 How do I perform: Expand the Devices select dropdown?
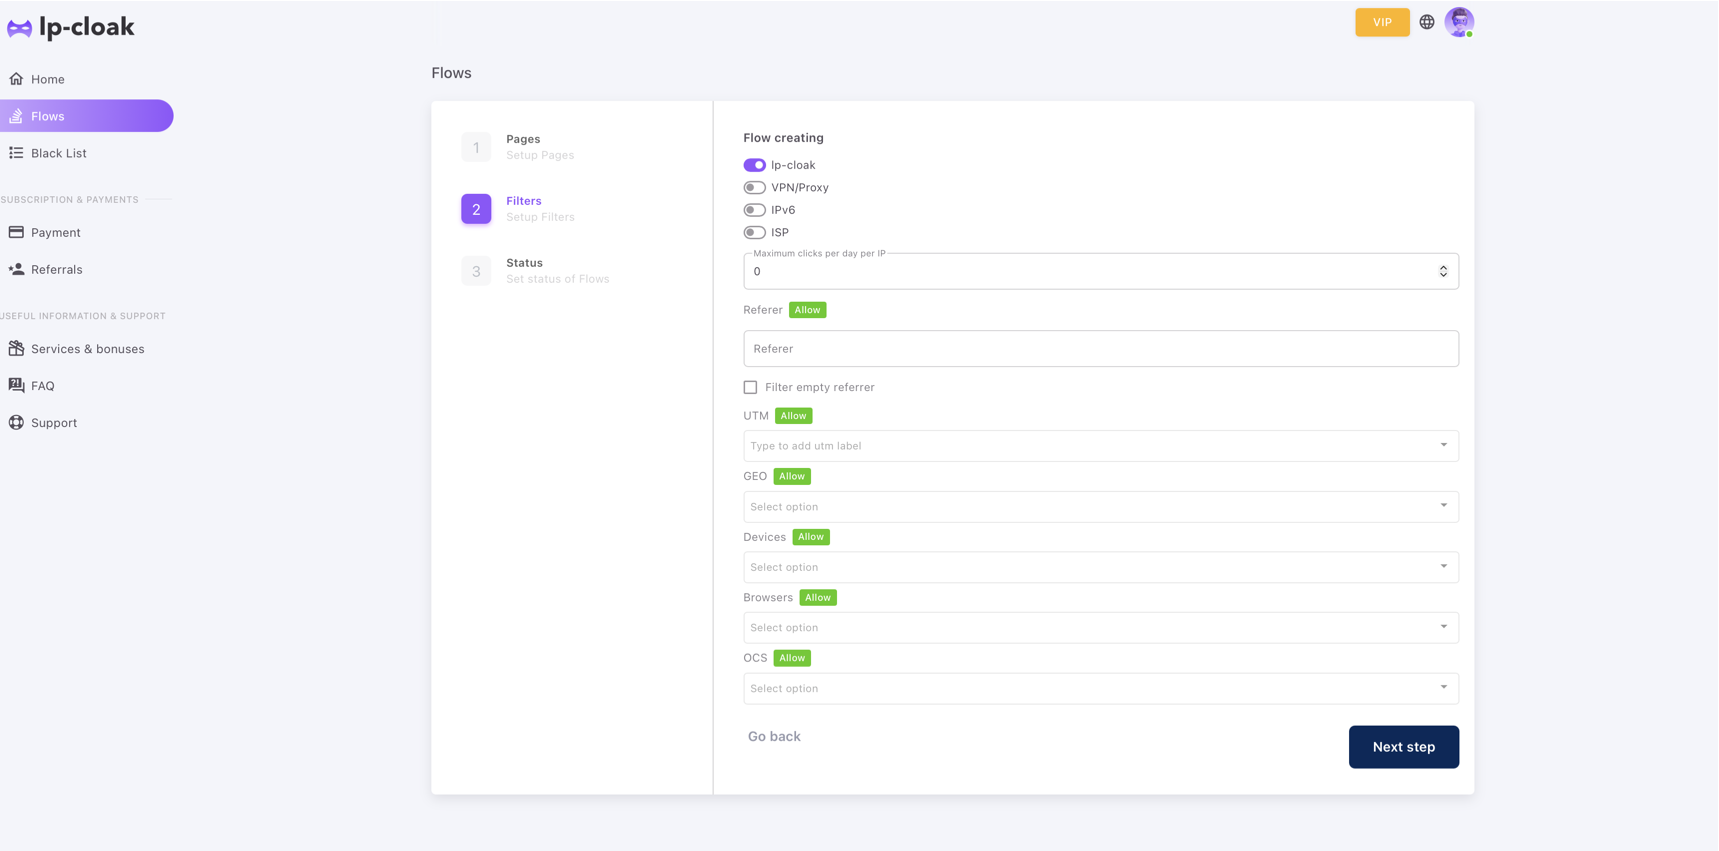1100,567
